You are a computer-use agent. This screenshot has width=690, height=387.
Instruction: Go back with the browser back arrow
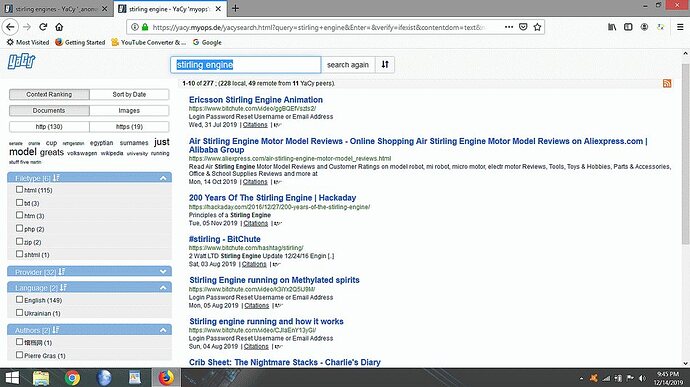pyautogui.click(x=10, y=27)
